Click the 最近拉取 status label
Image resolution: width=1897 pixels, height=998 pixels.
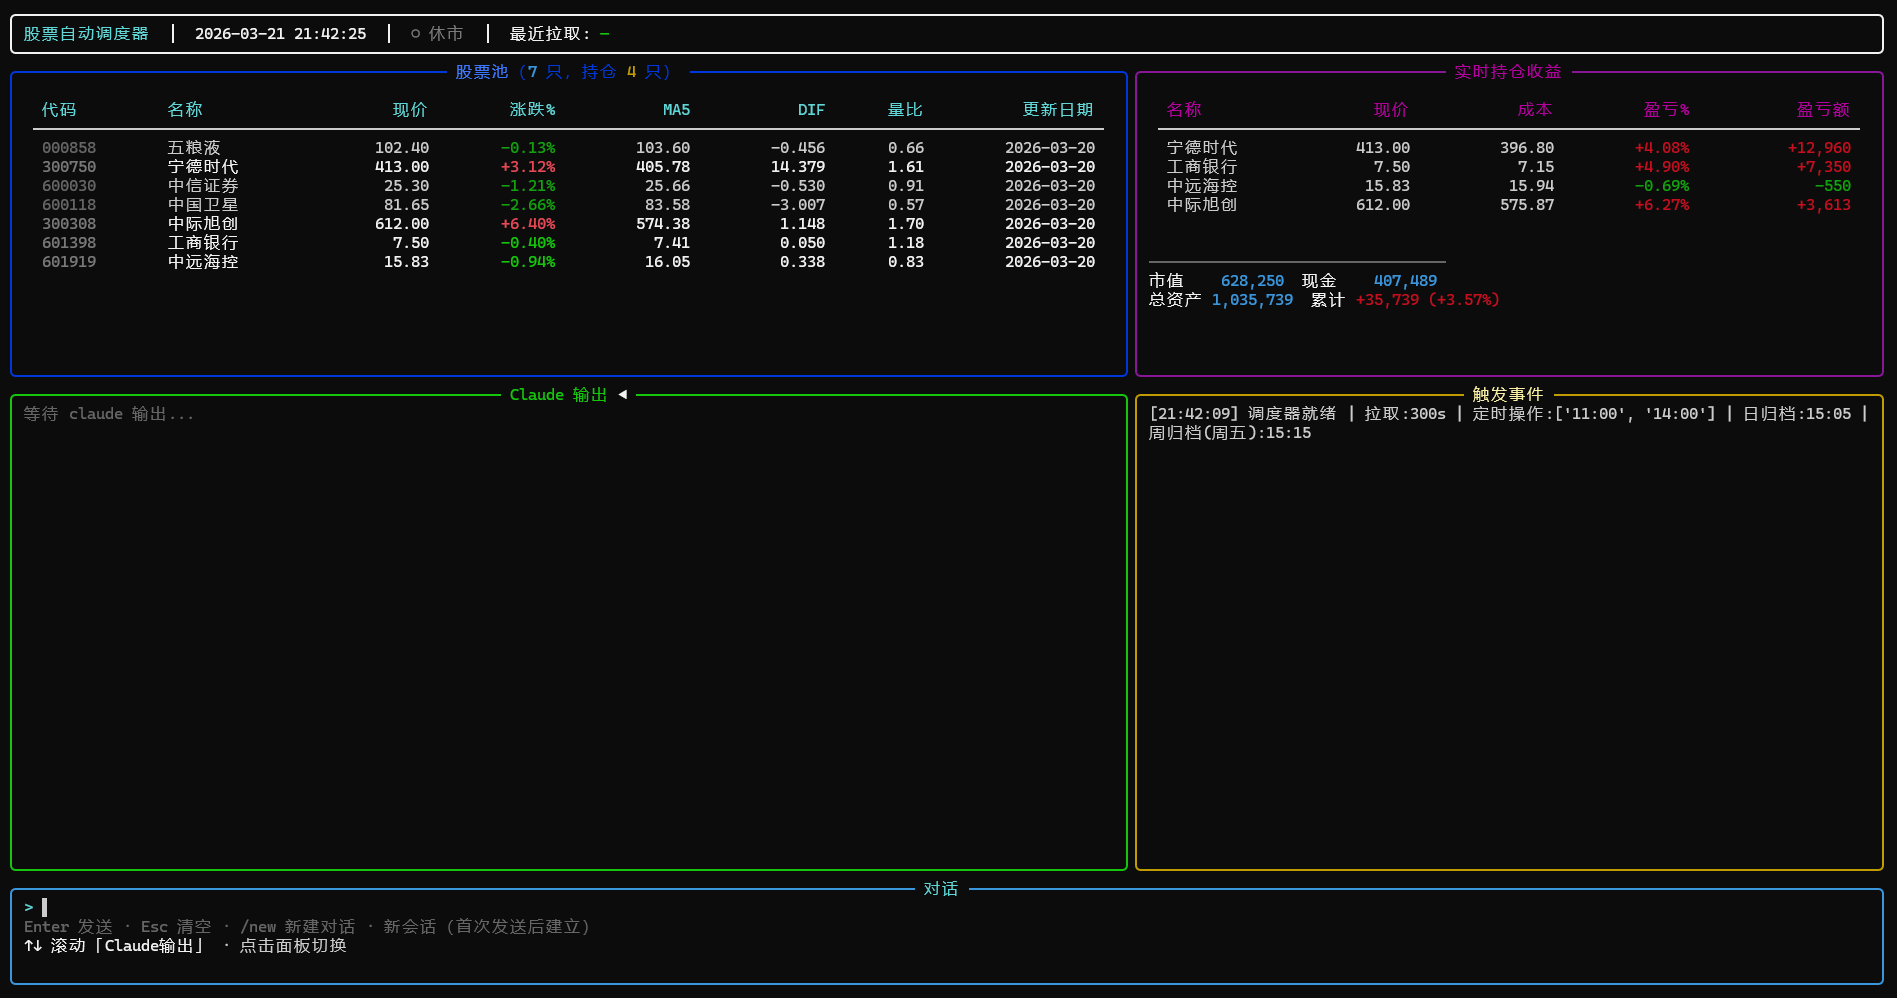pyautogui.click(x=550, y=34)
